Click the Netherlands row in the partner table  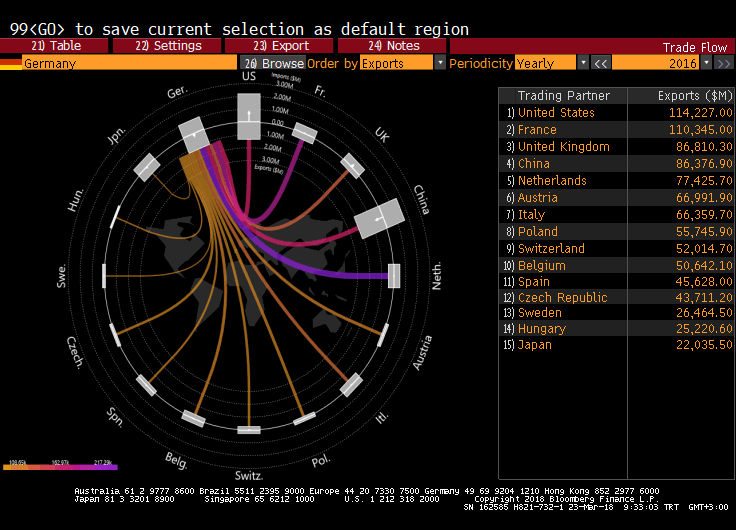coord(552,181)
